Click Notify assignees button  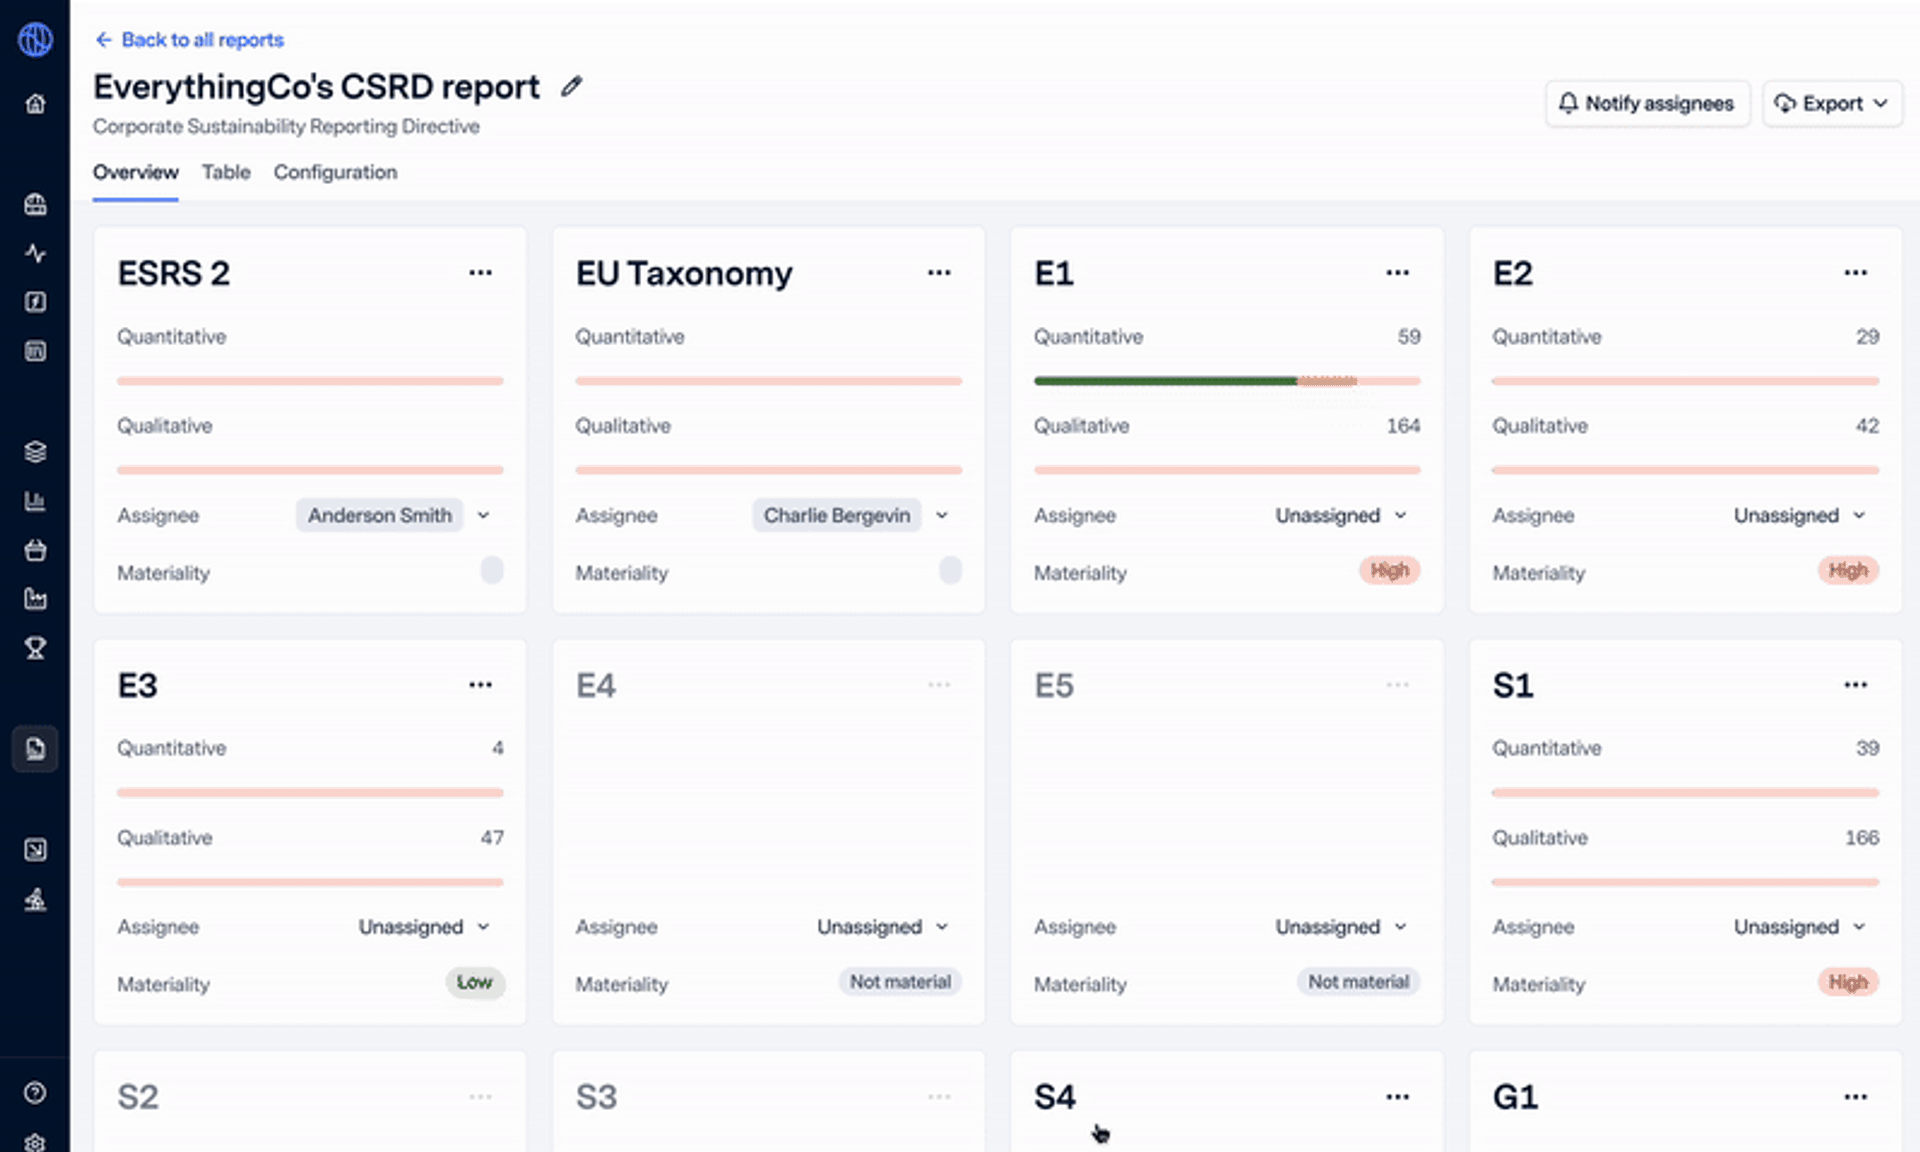pyautogui.click(x=1647, y=104)
